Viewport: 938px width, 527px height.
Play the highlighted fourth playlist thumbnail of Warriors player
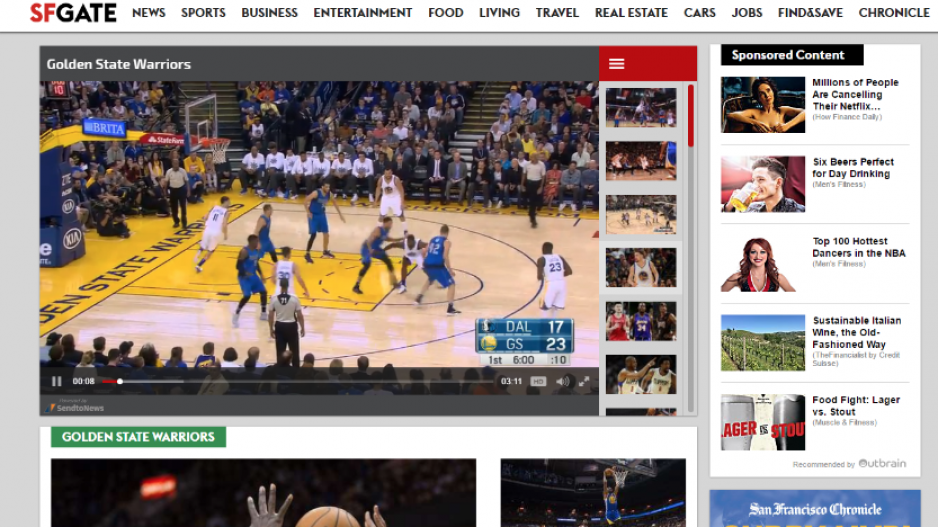point(641,267)
